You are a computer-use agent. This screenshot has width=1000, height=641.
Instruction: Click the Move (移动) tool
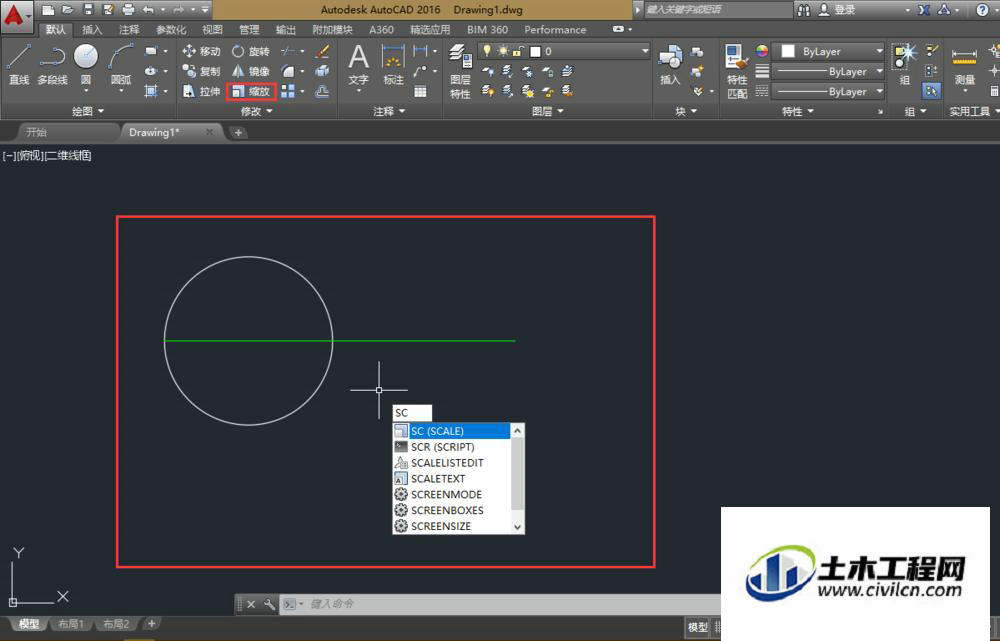click(201, 51)
